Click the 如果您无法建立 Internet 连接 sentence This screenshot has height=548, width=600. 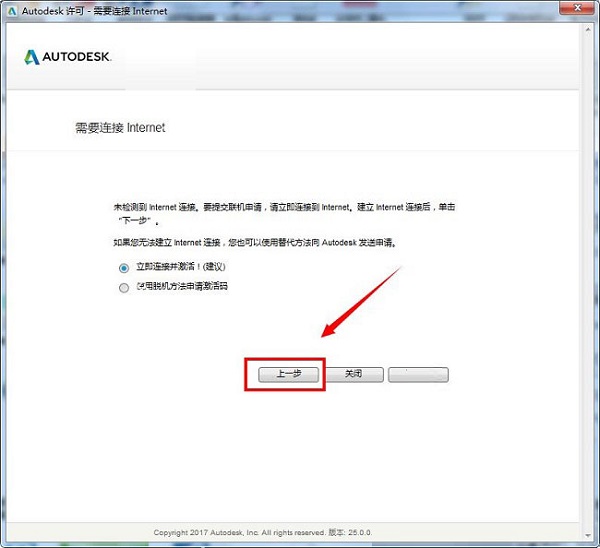pos(254,243)
